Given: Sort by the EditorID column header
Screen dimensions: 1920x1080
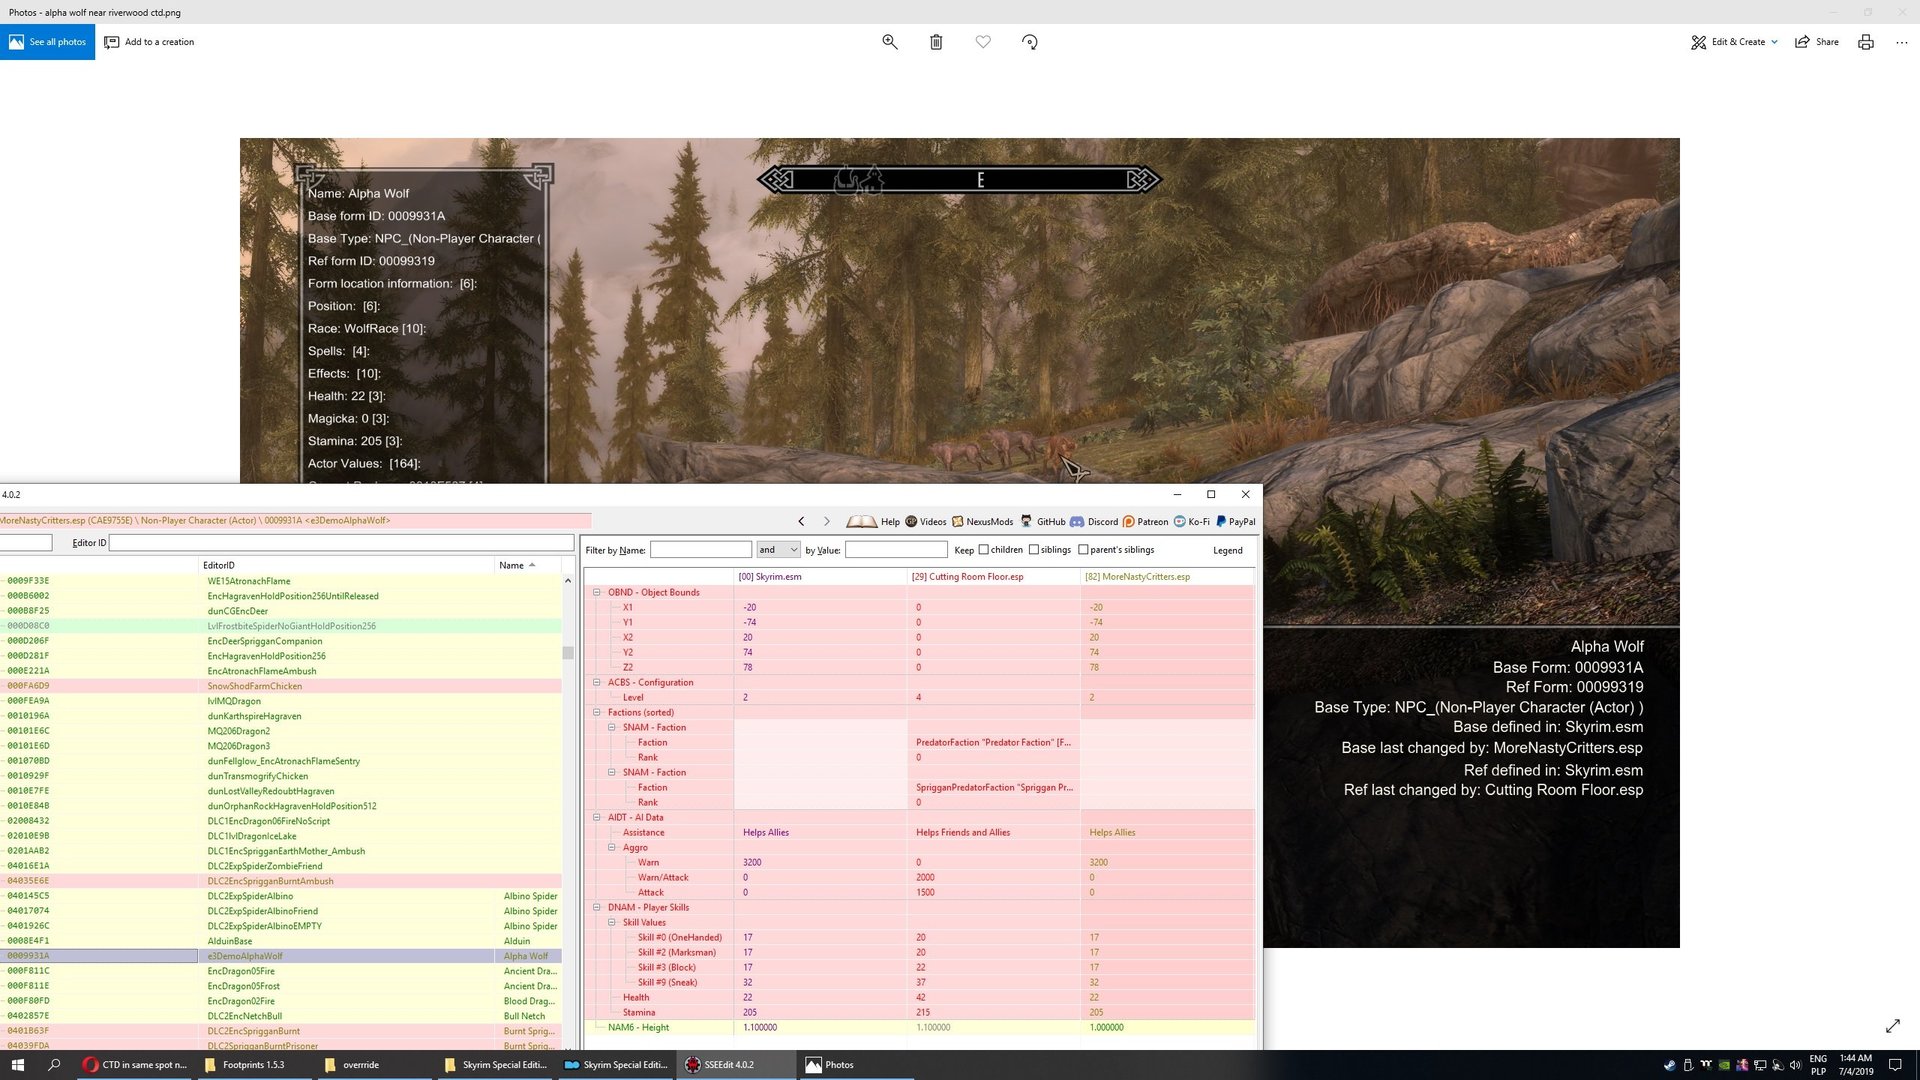Looking at the screenshot, I should (x=346, y=565).
